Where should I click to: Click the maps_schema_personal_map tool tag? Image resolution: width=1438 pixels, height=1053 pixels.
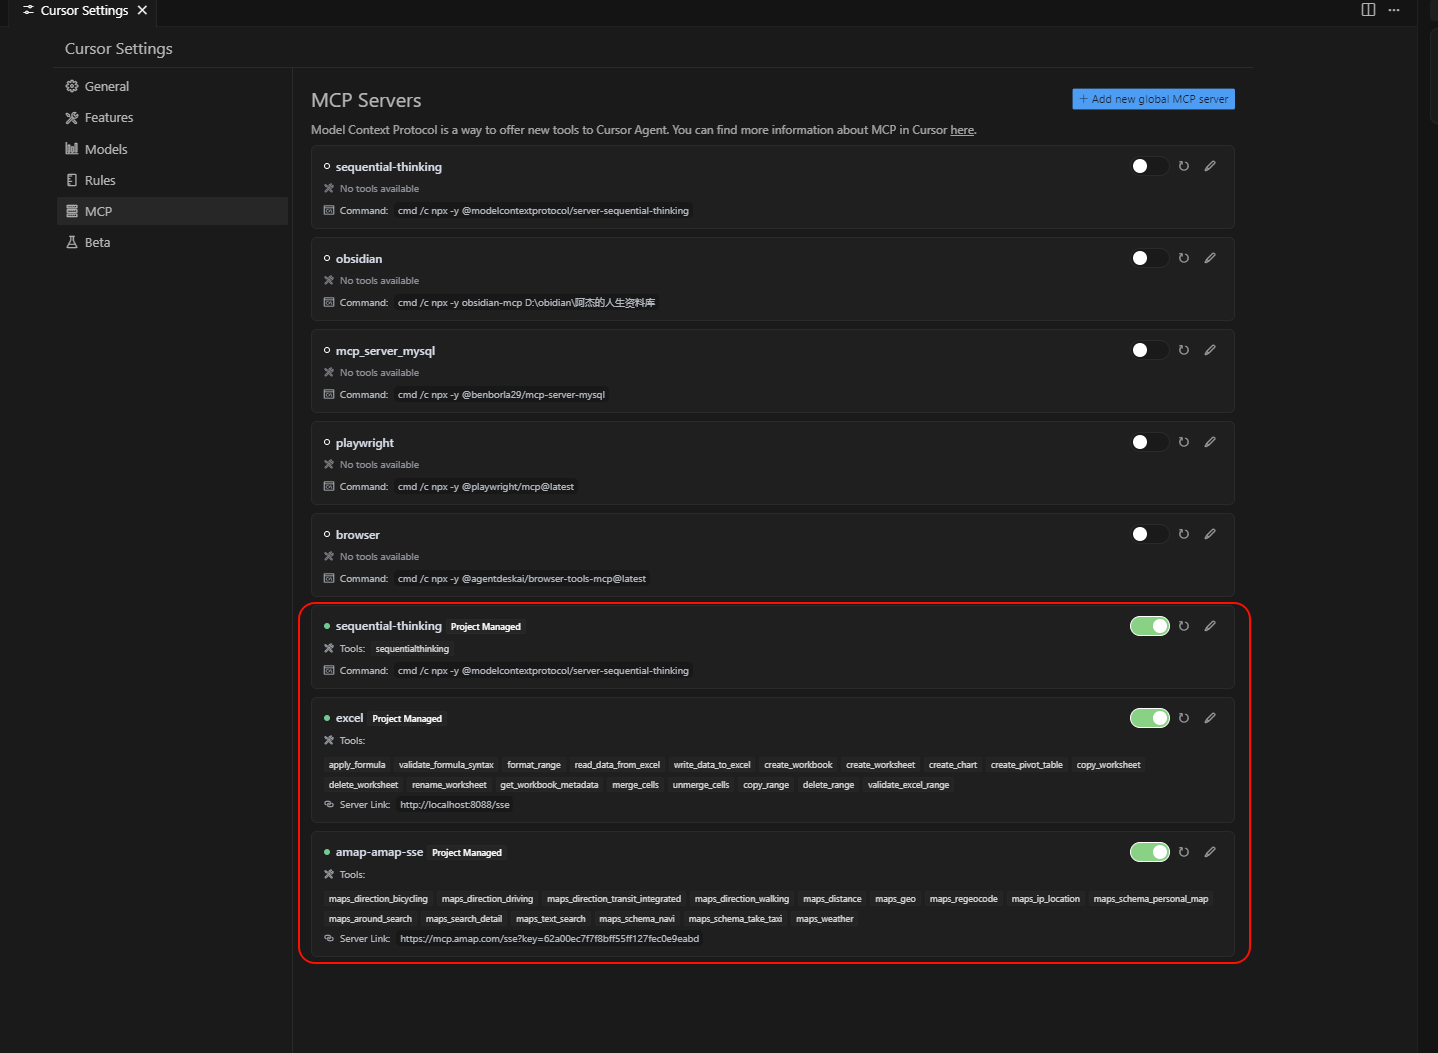[x=1151, y=899]
